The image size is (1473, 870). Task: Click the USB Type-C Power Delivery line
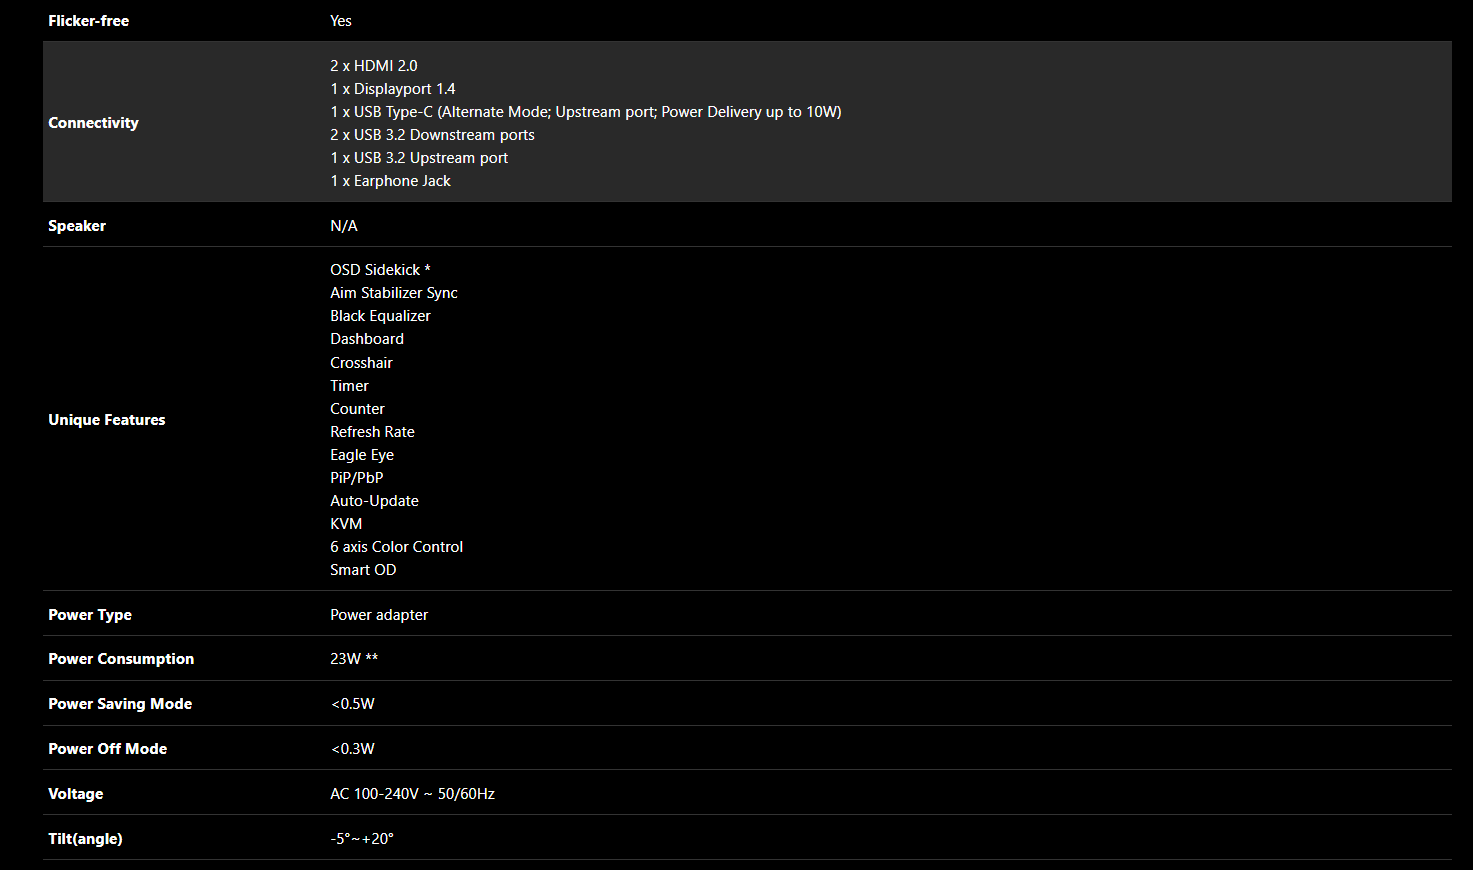[586, 112]
